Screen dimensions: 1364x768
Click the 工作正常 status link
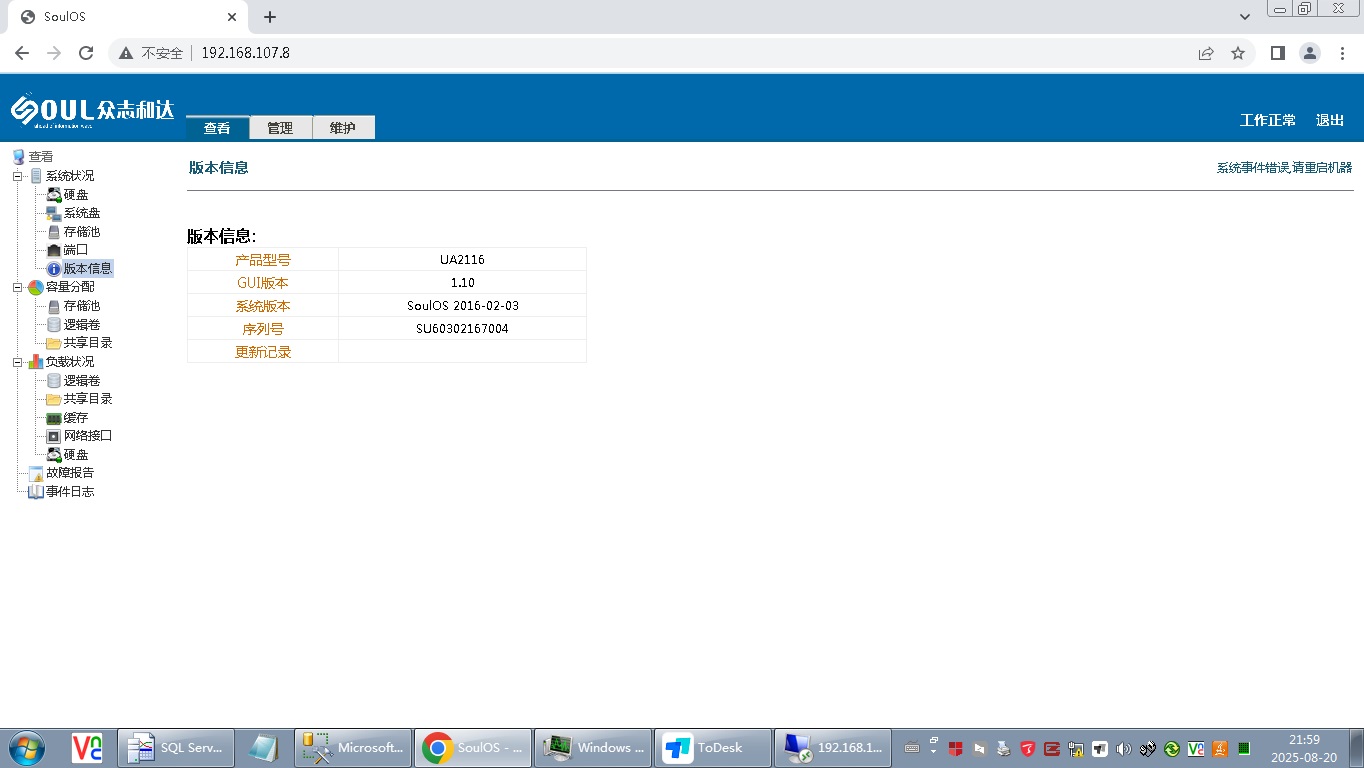[x=1268, y=120]
